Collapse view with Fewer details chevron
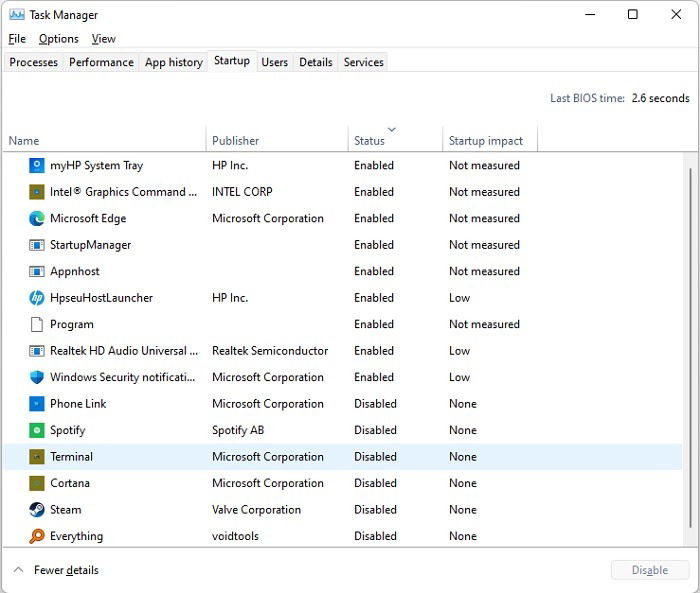700x593 pixels. pos(18,570)
